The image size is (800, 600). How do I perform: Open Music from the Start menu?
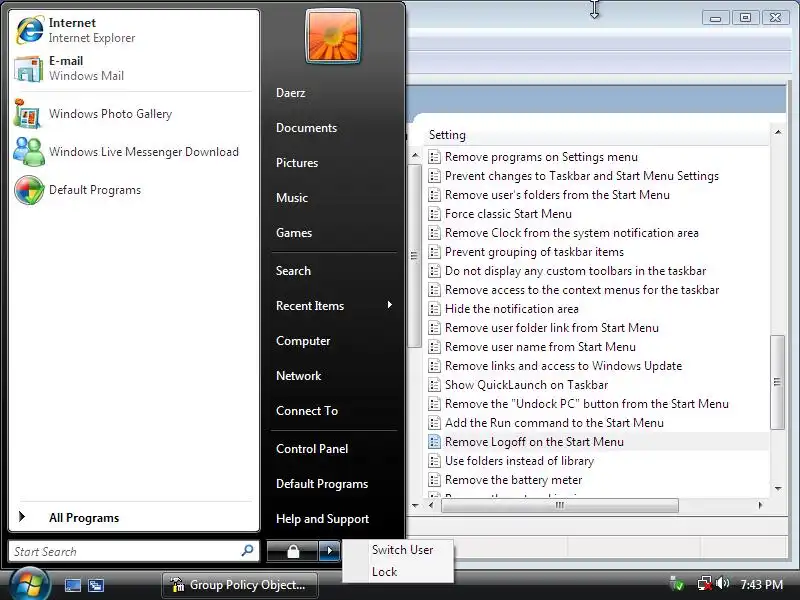tap(291, 197)
